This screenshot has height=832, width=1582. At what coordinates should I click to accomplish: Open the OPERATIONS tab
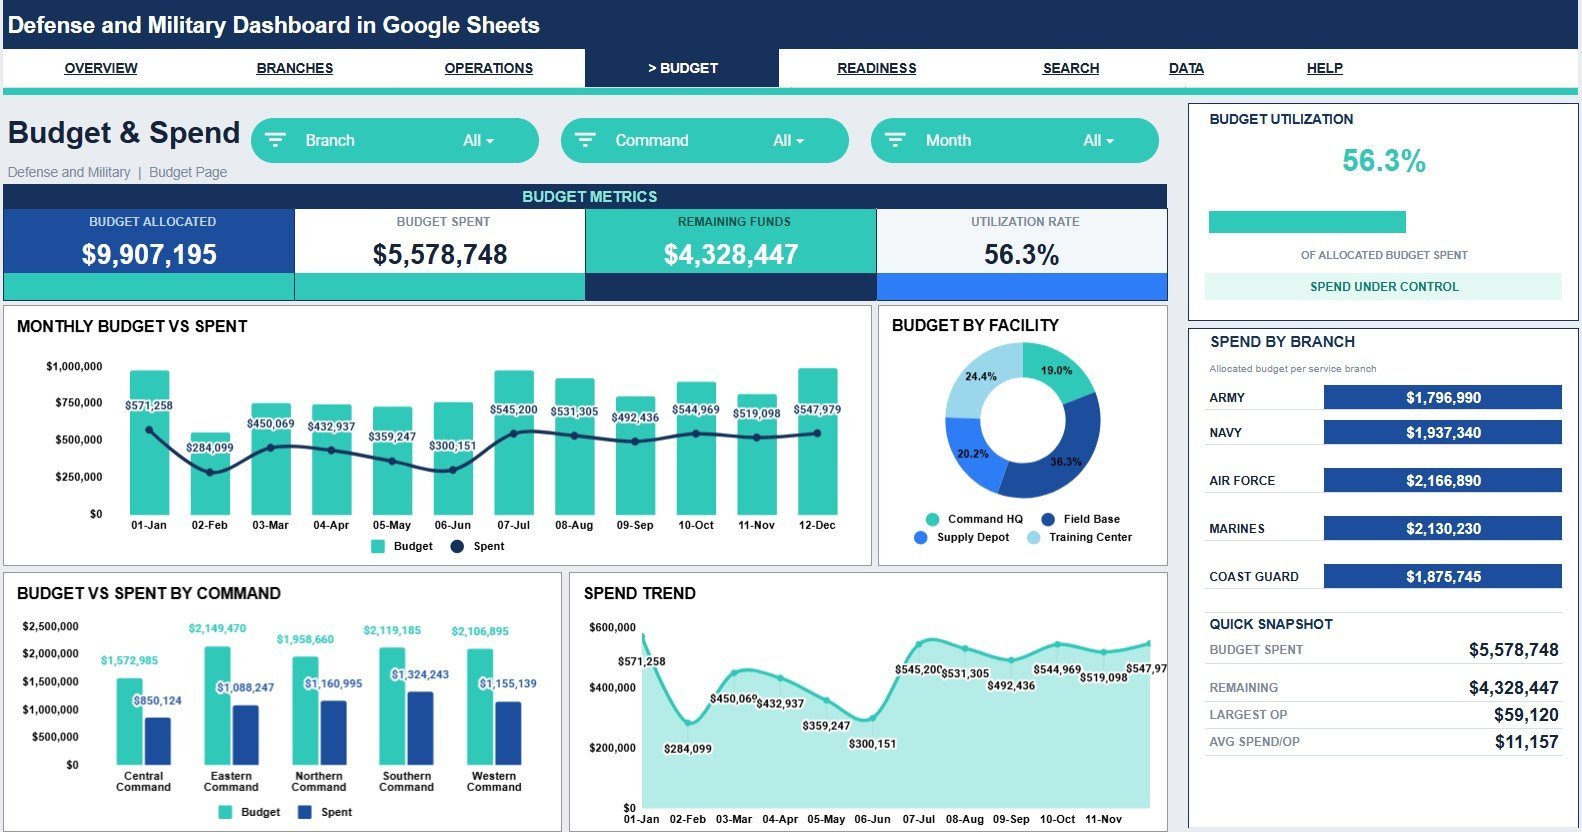(x=489, y=68)
